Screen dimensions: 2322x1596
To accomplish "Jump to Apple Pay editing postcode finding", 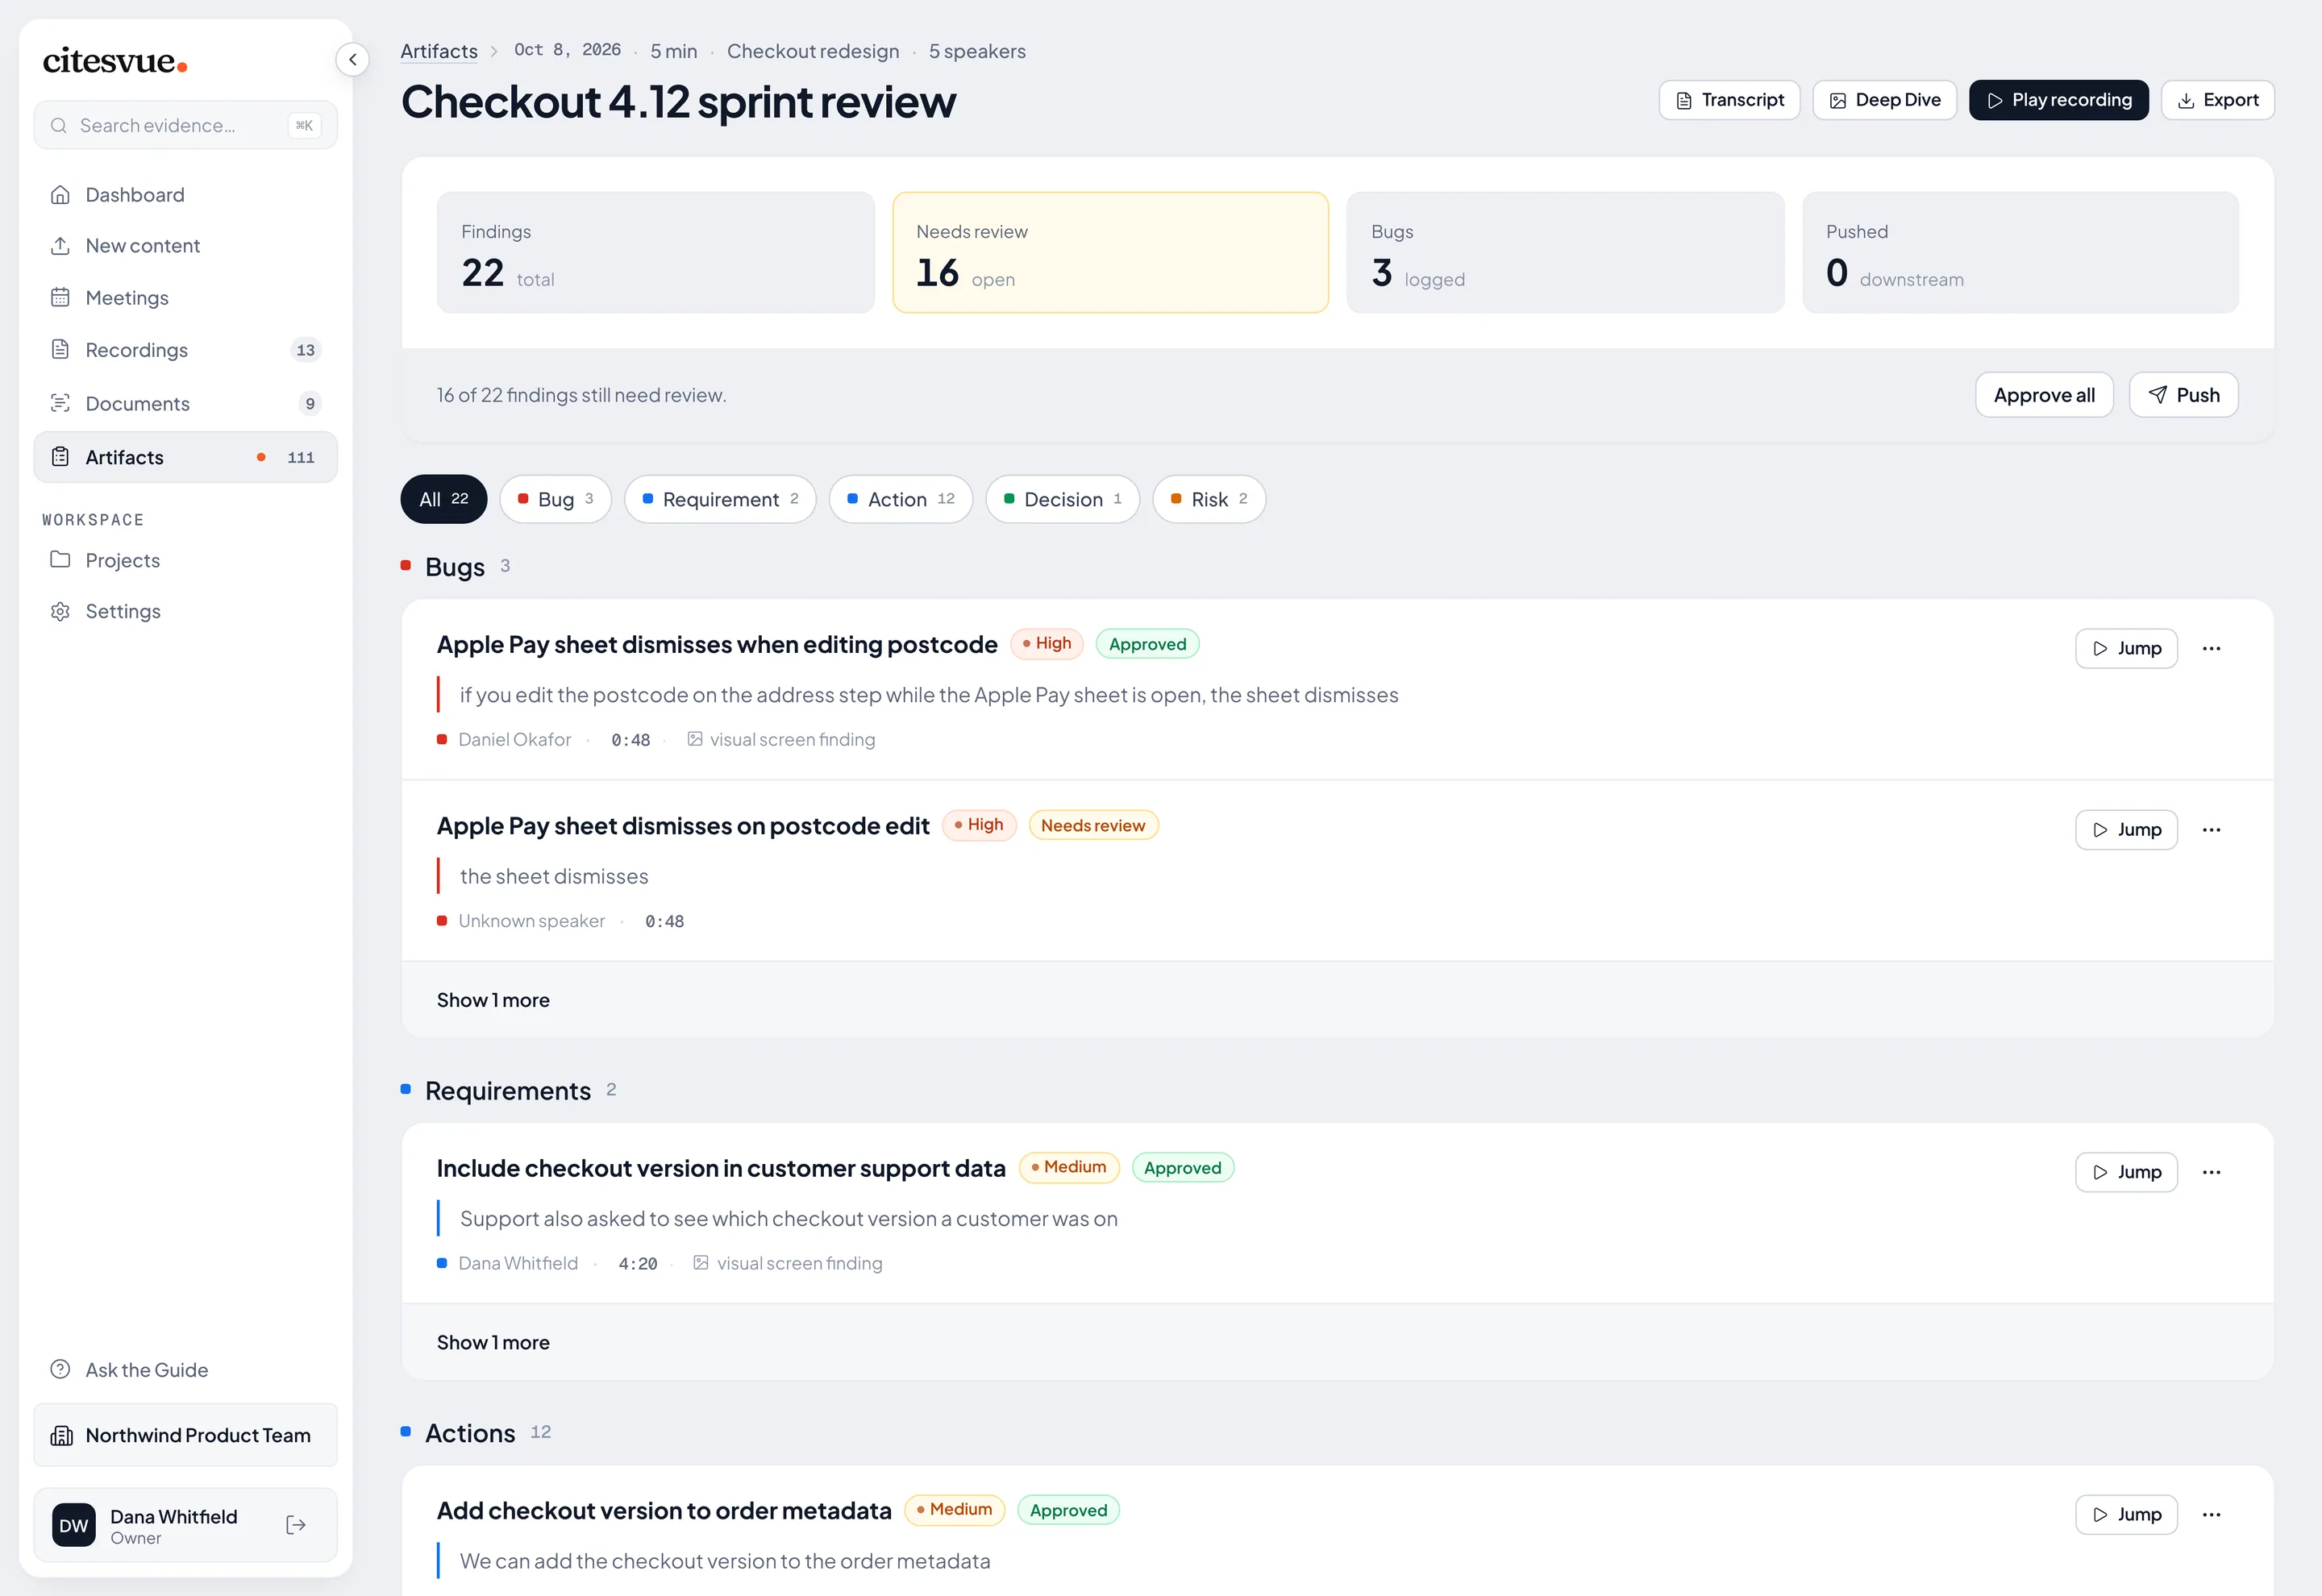I will [x=2126, y=648].
